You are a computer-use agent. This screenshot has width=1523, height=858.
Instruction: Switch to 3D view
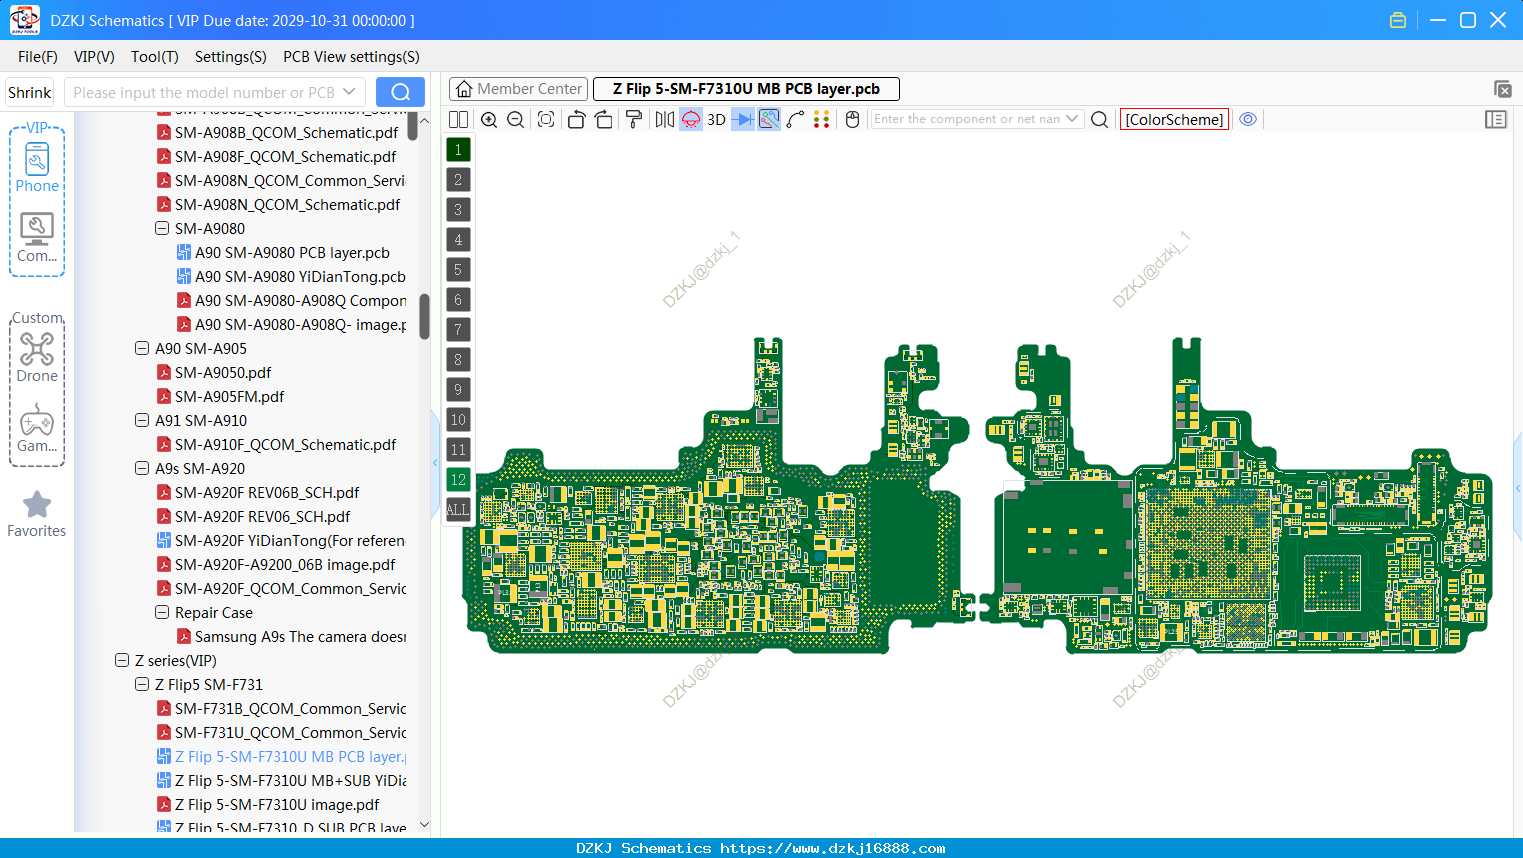[x=716, y=119]
